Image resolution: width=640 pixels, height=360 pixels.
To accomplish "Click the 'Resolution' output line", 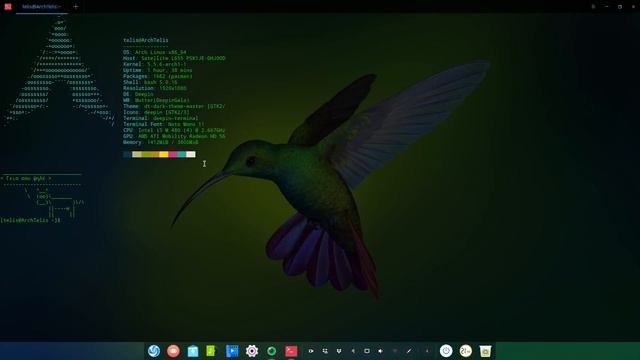I will [155, 88].
